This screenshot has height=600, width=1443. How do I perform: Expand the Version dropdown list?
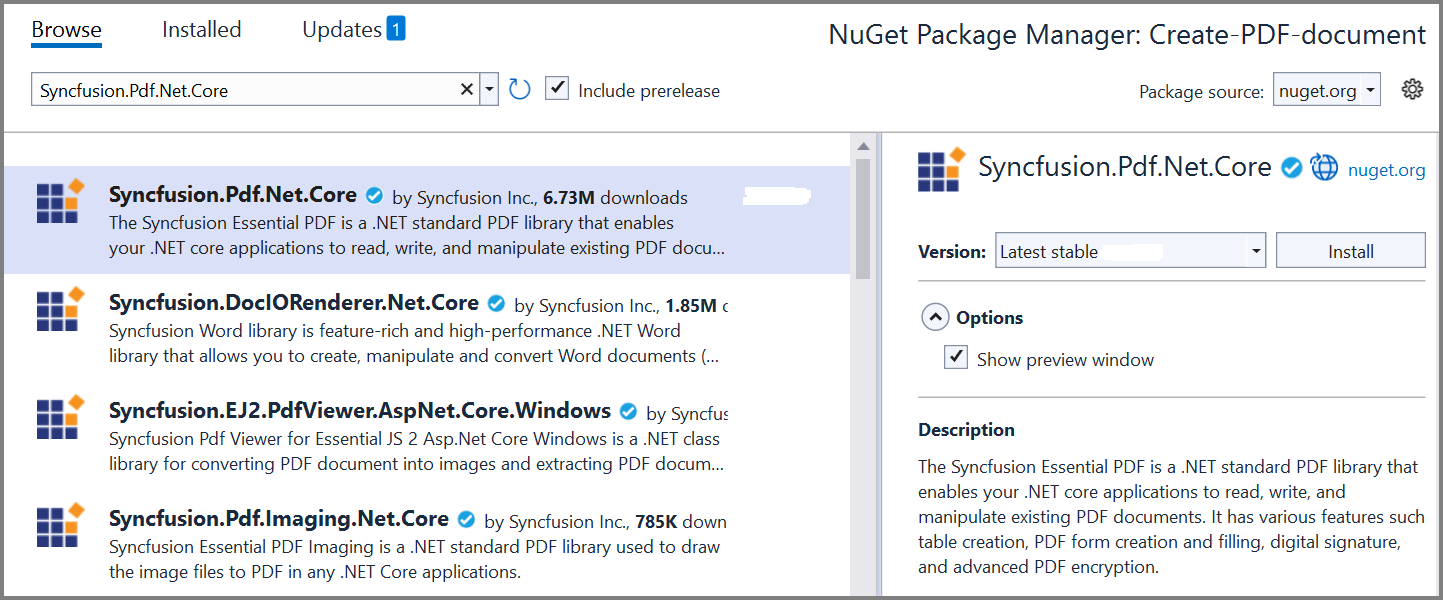[1256, 252]
